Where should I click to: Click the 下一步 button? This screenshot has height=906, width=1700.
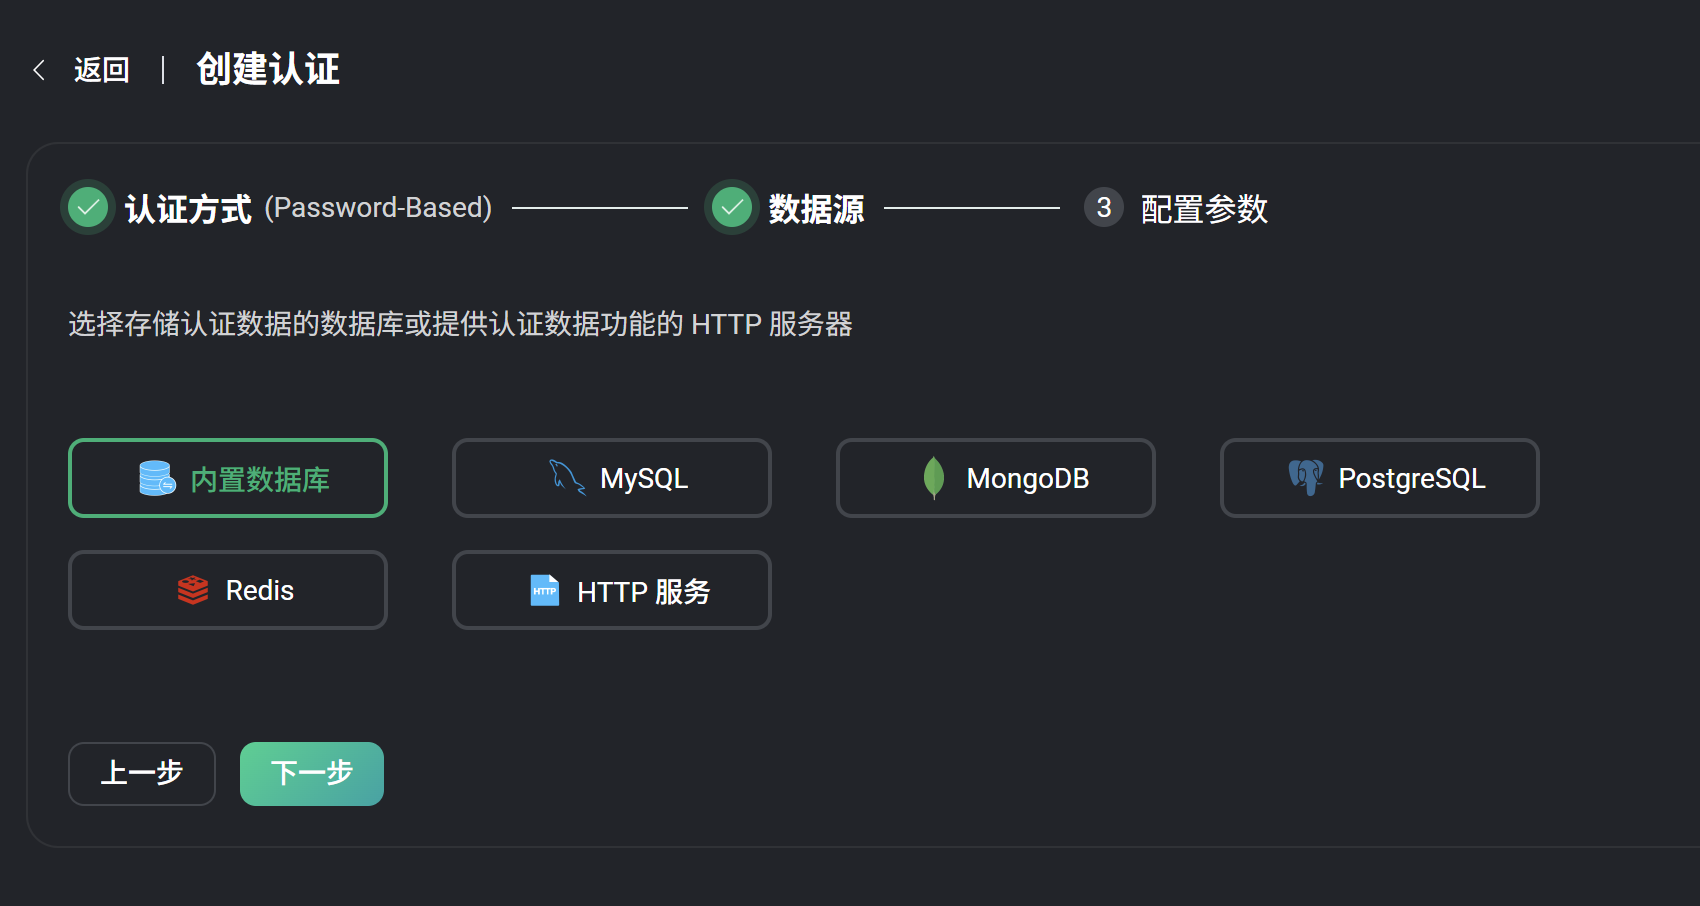[x=312, y=774]
